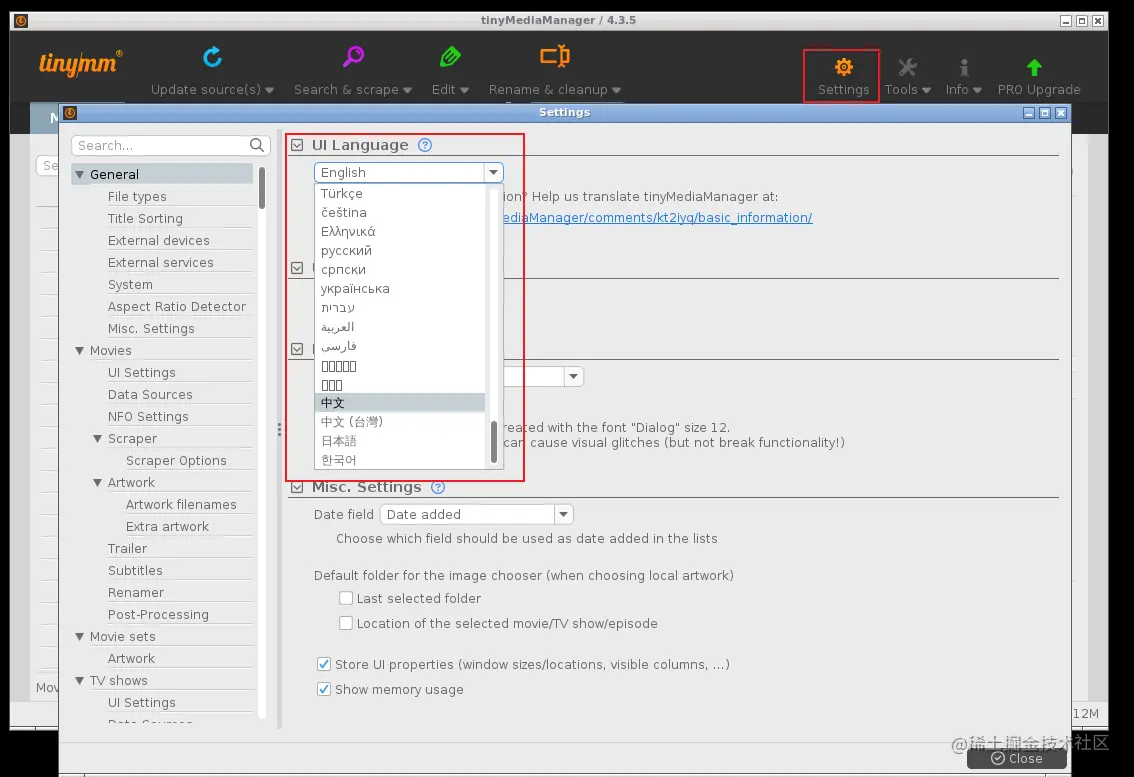Toggle the section collapse box under UI Language
1134x777 pixels.
pos(297,268)
